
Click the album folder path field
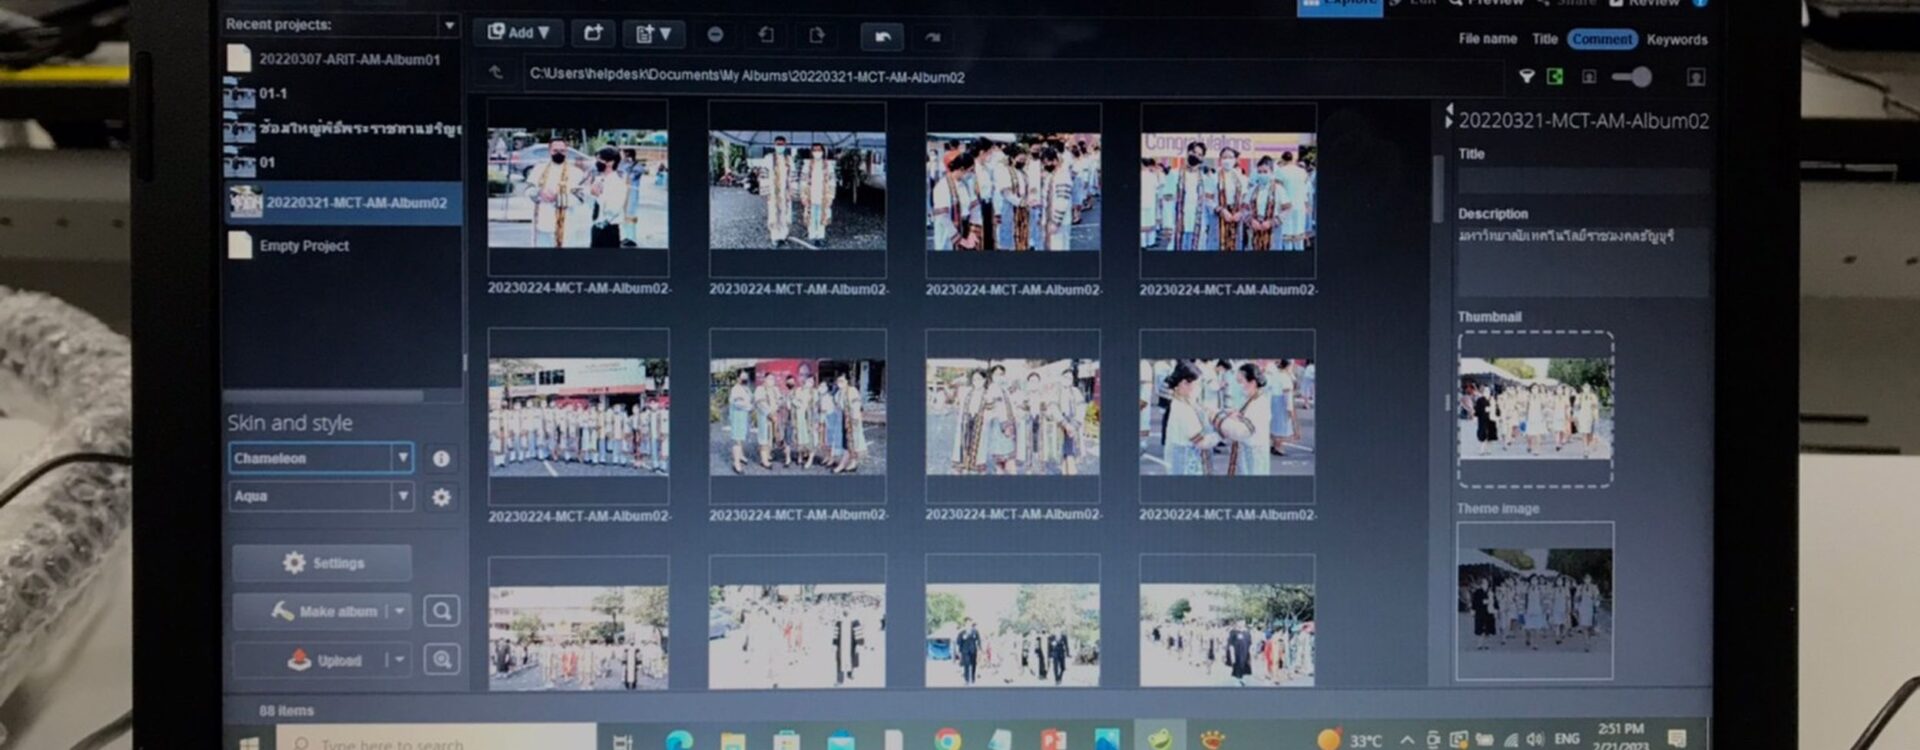[1012, 77]
